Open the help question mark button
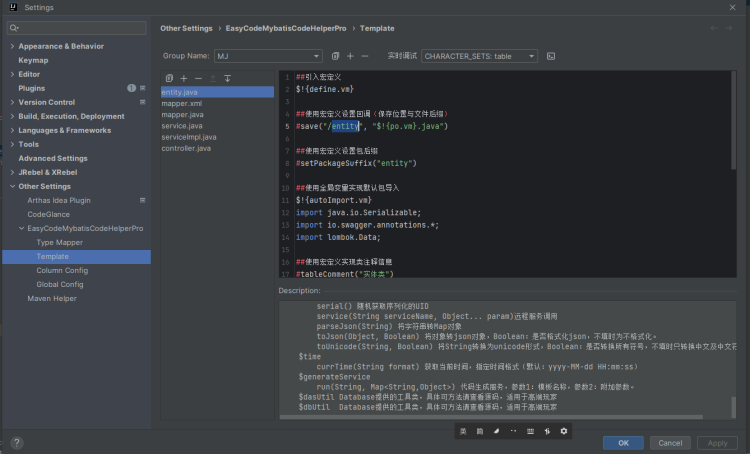 (x=16, y=442)
